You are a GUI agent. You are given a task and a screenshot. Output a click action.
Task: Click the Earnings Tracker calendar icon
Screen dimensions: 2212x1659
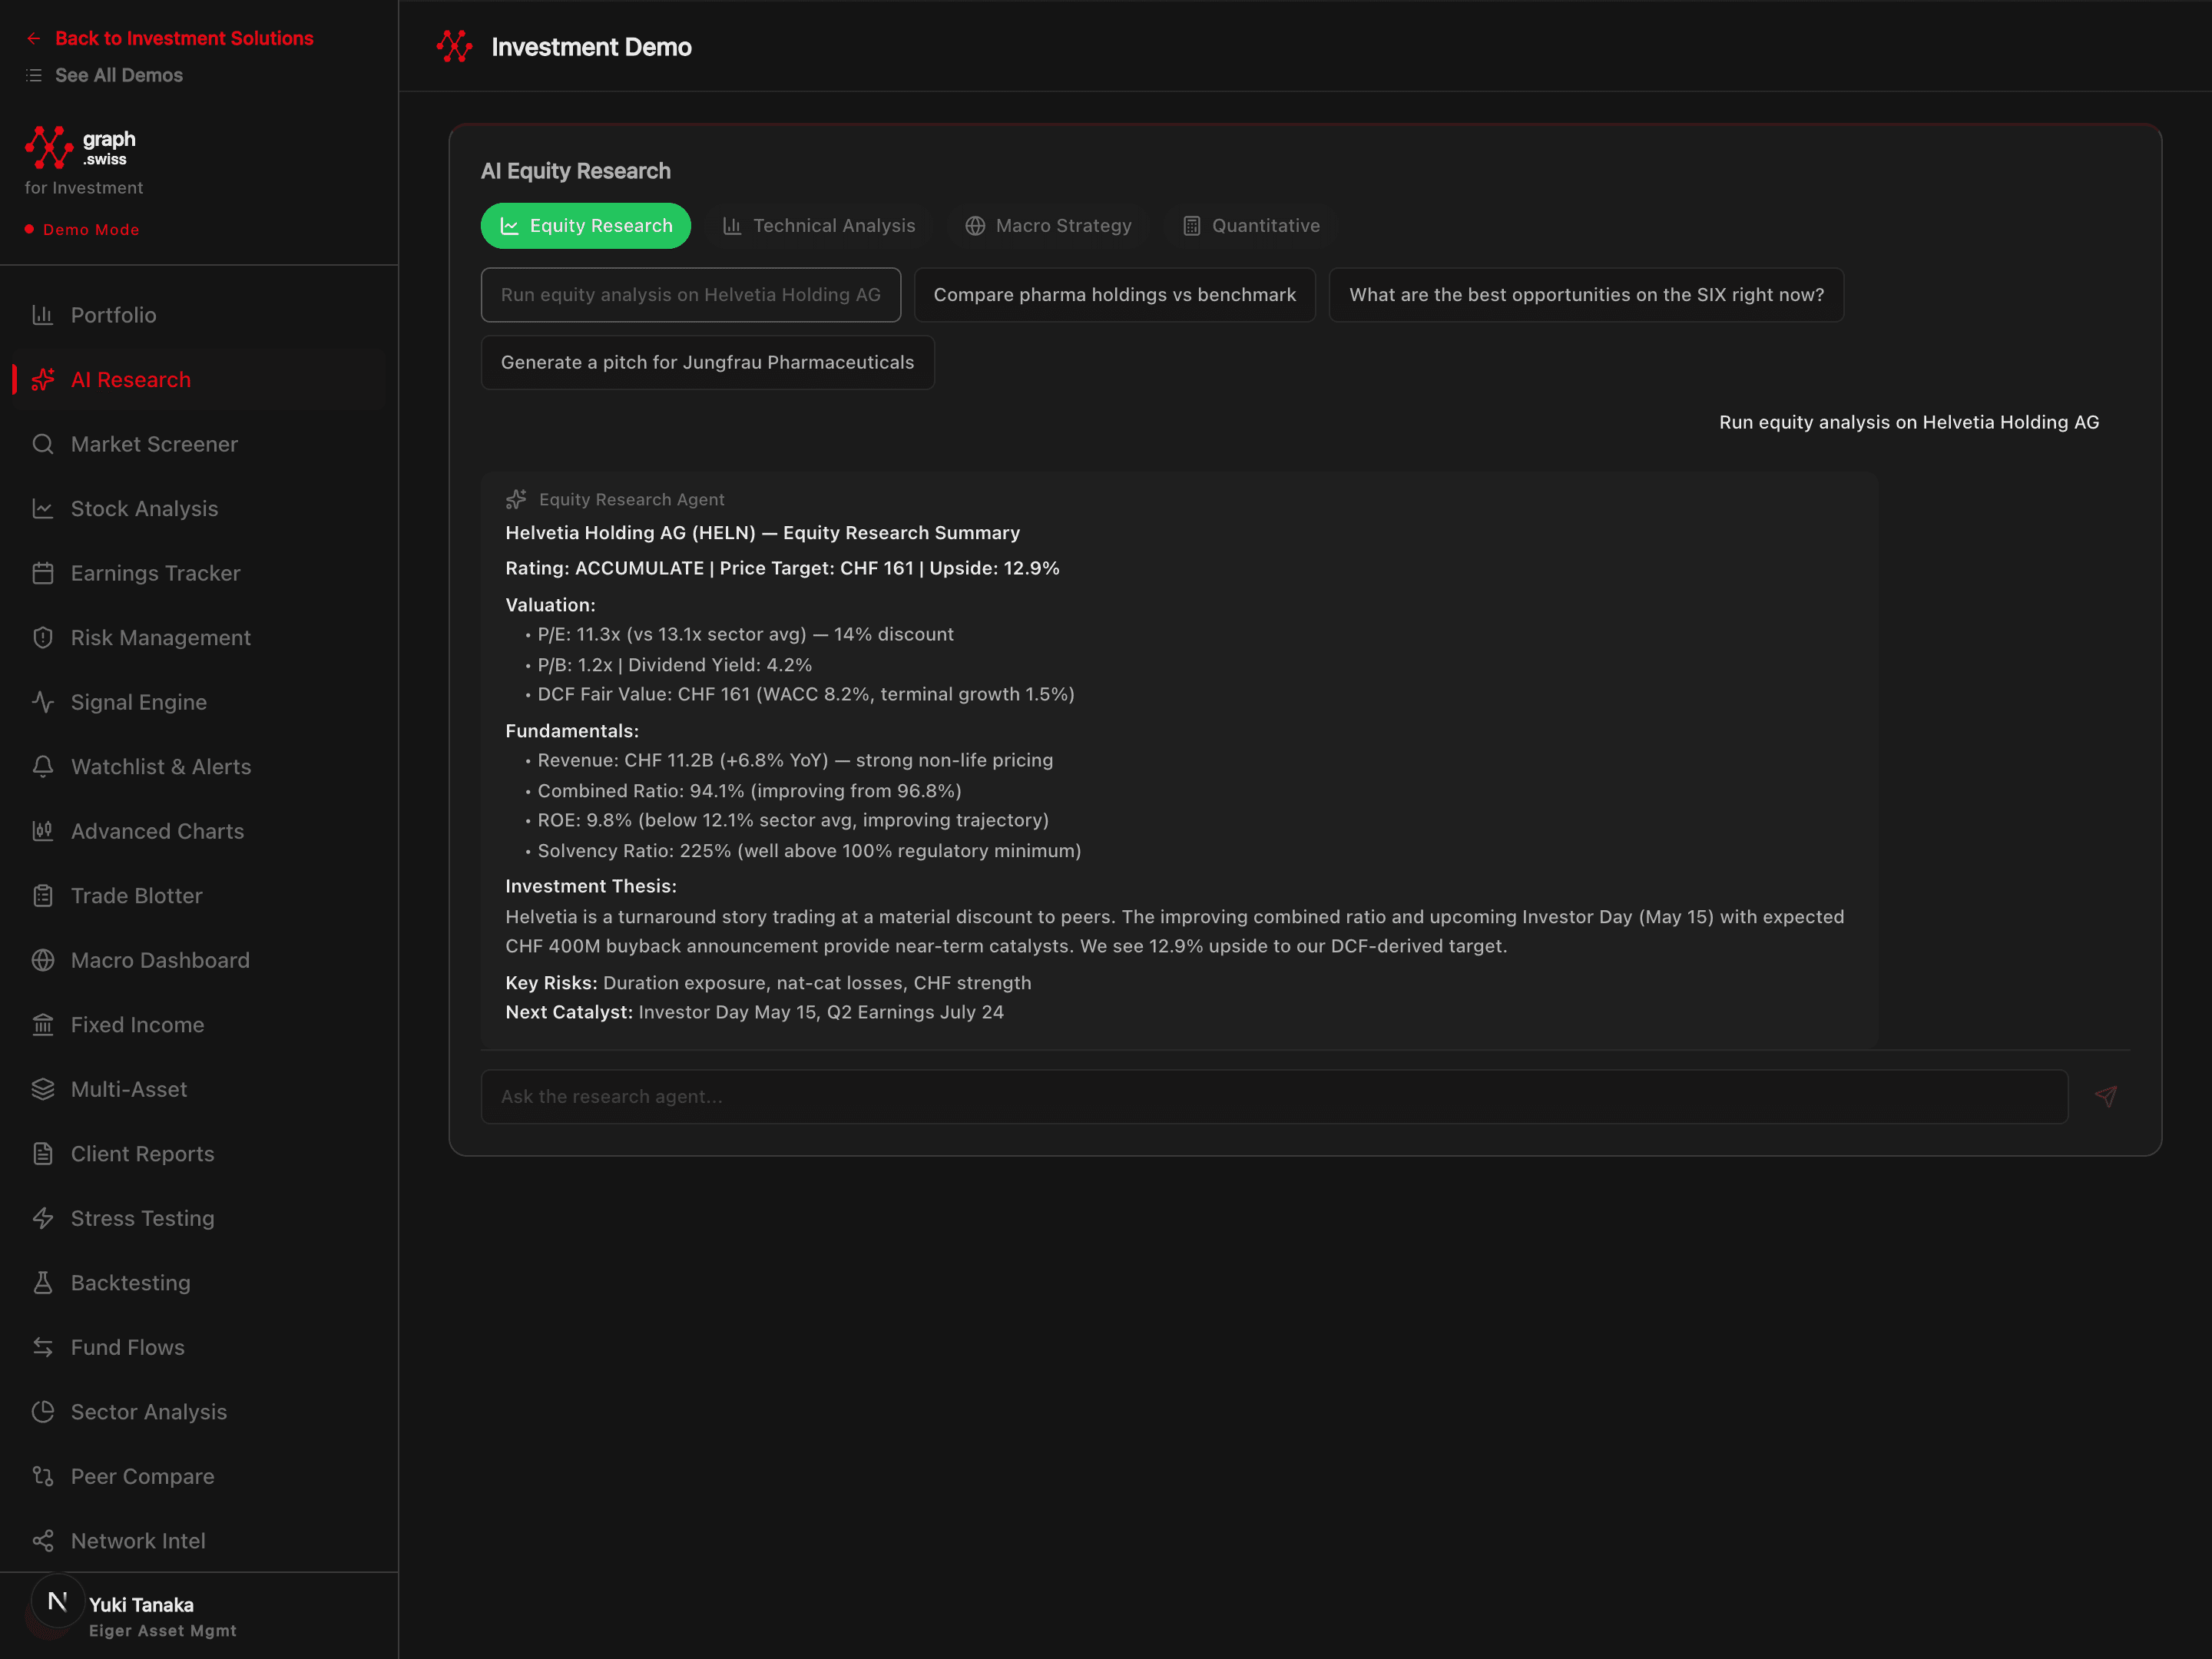click(42, 573)
